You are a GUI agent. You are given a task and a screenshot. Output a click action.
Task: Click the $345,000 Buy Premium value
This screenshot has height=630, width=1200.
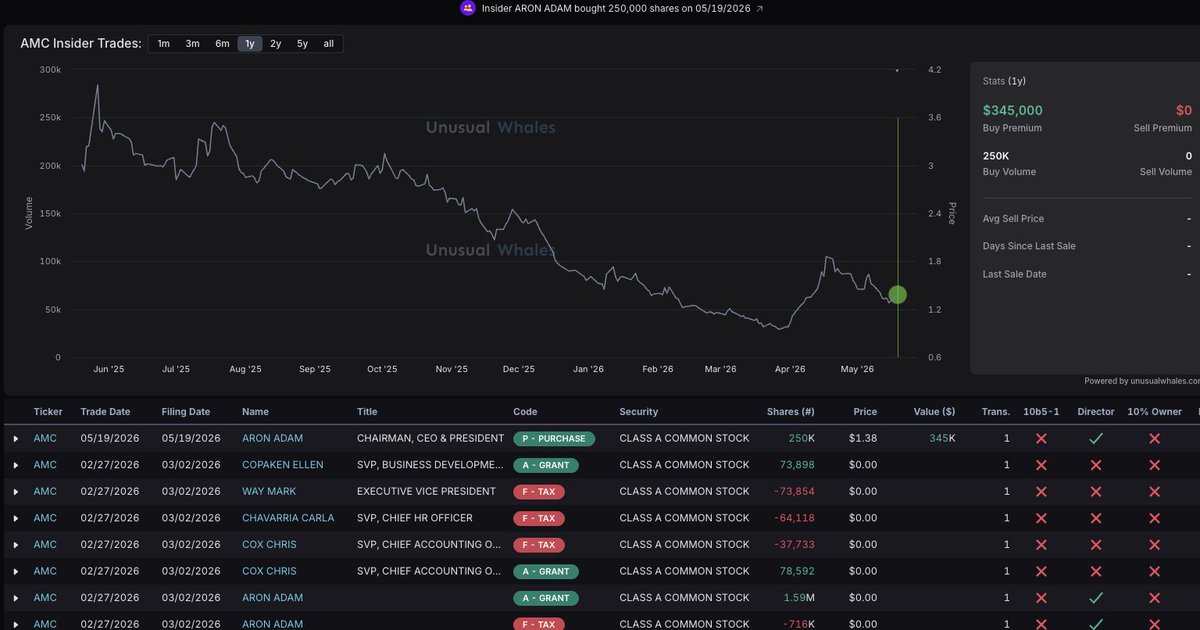click(x=1013, y=110)
